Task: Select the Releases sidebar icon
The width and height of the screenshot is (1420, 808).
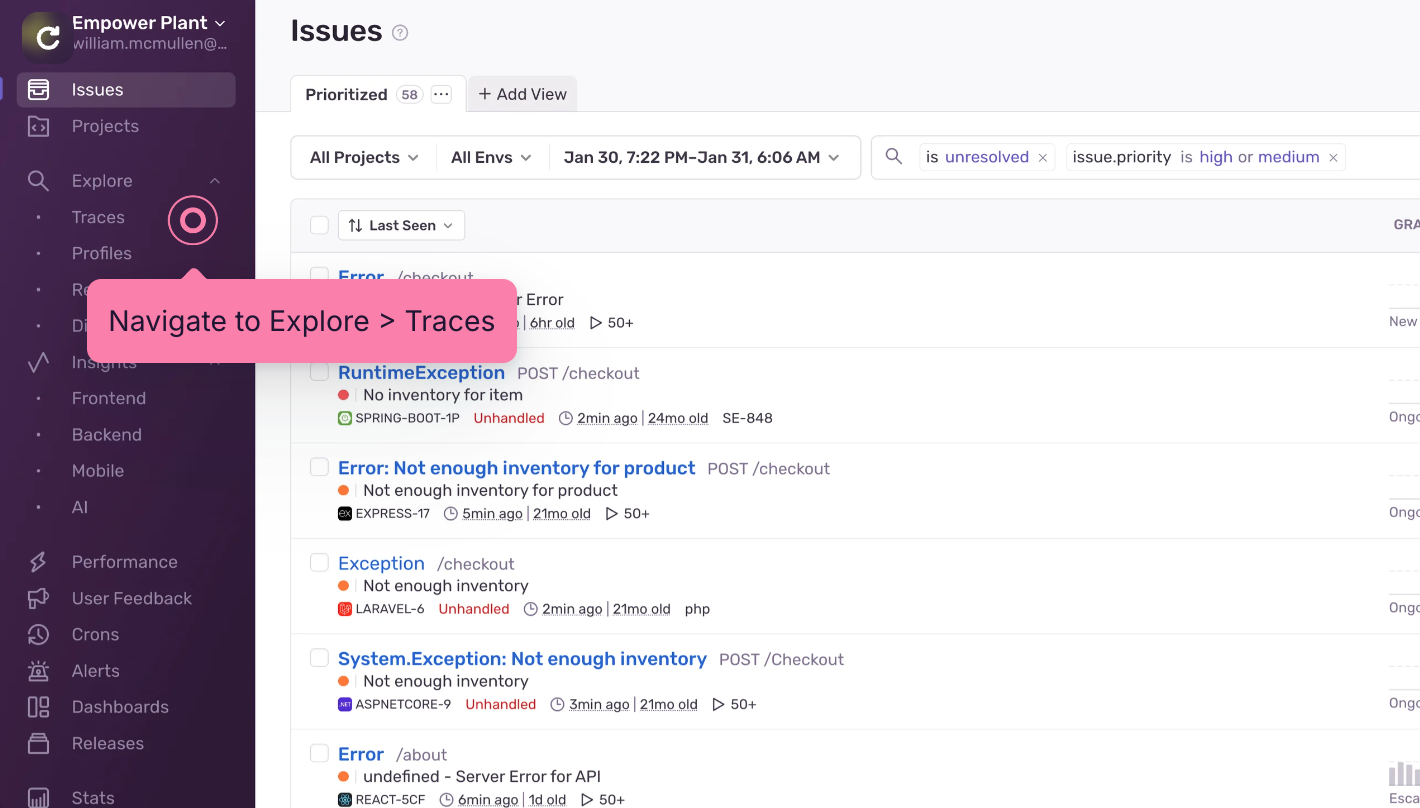Action: 38,743
